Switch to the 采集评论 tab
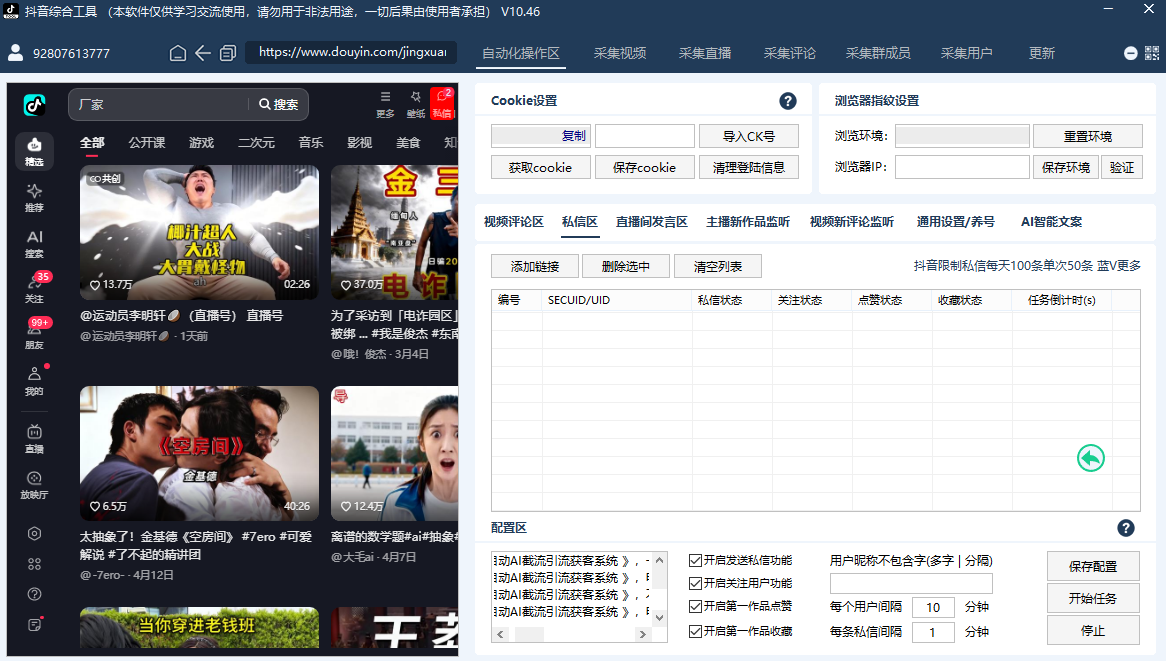The image size is (1166, 661). pos(789,54)
